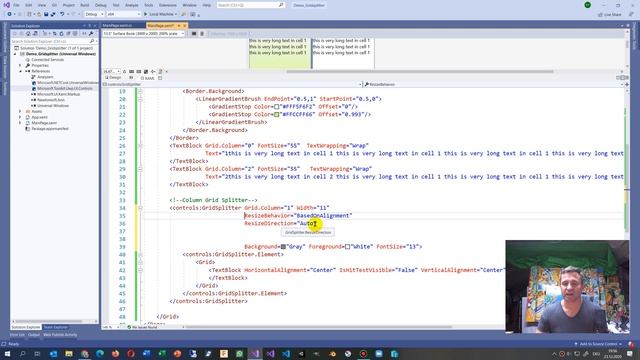The height and width of the screenshot is (360, 640).
Task: Expand the Assets folder
Action: coord(20,111)
